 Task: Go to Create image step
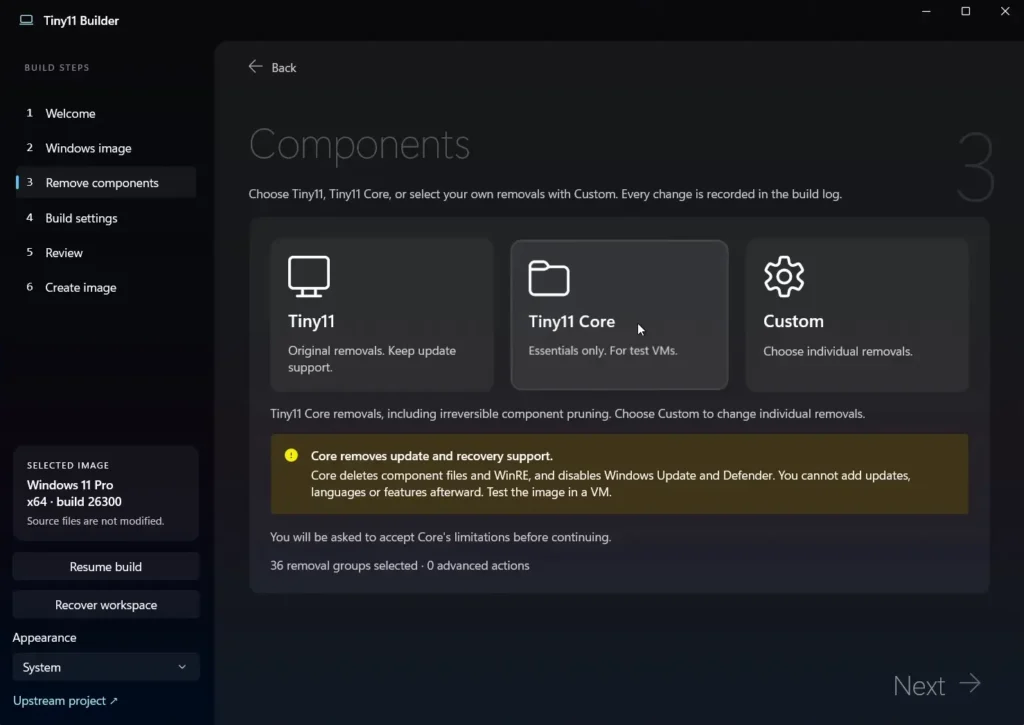[x=106, y=287]
